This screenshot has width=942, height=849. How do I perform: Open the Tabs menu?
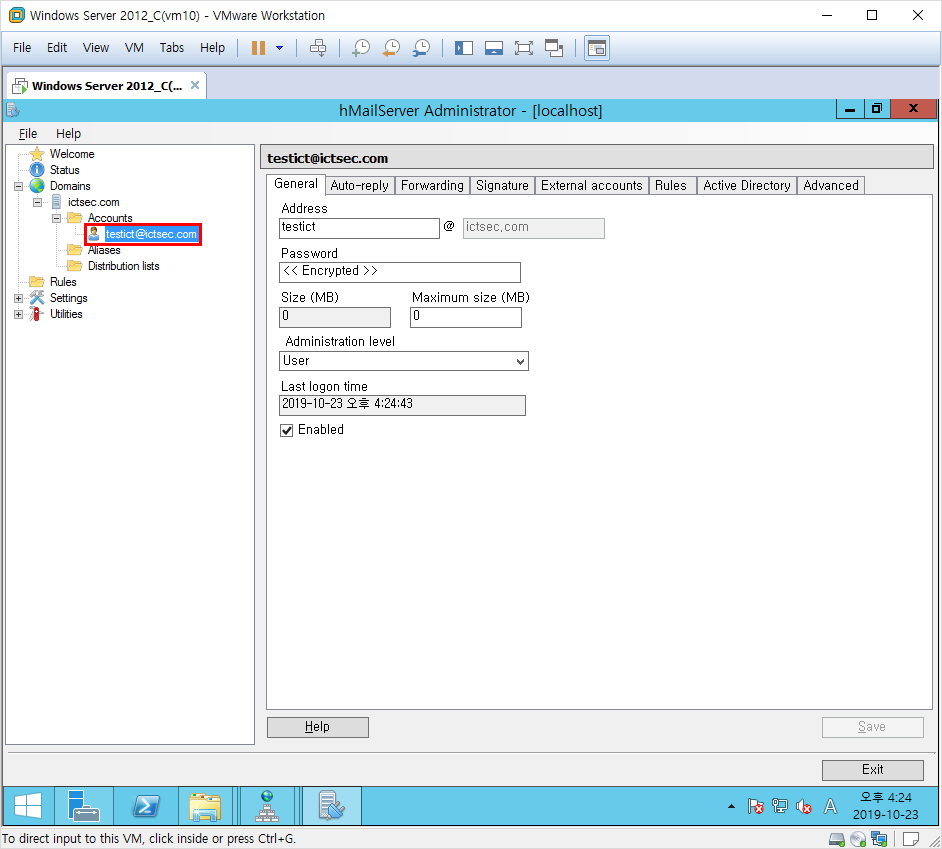click(x=172, y=47)
